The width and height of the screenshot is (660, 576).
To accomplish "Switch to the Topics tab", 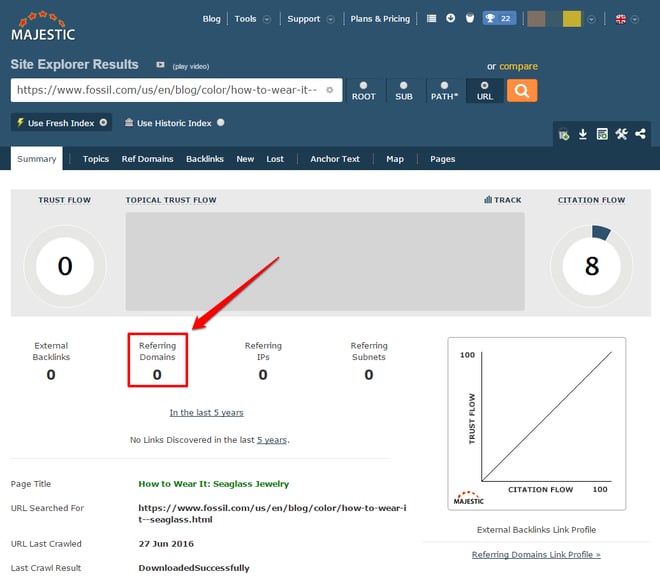I will pos(96,159).
